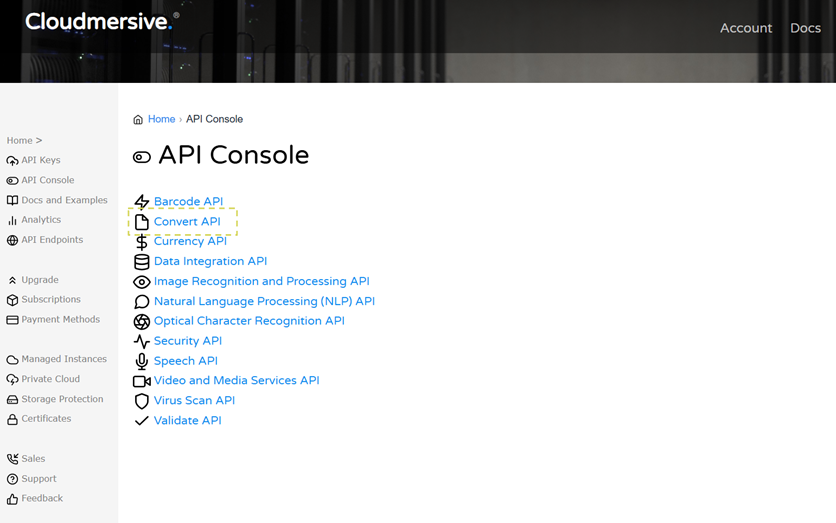Viewport: 836px width, 523px height.
Task: Open the Security API link
Action: [x=188, y=341]
